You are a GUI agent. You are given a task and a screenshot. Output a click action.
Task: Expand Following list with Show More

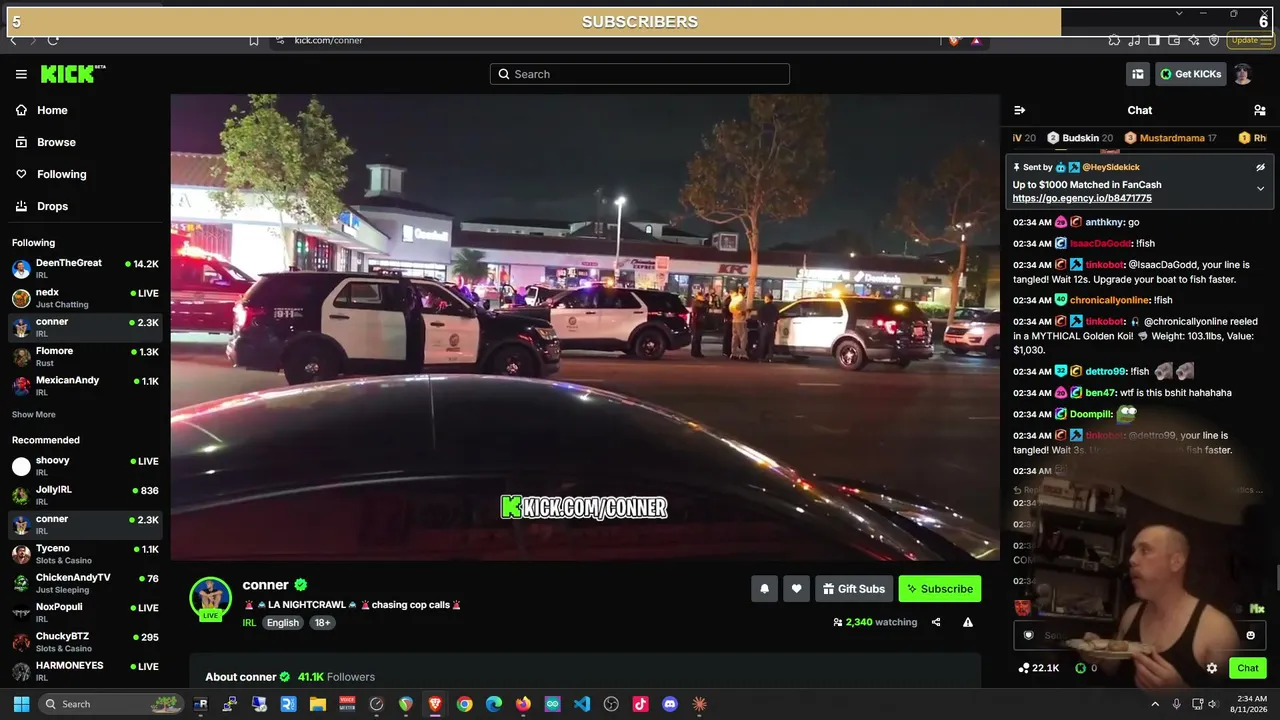(34, 415)
